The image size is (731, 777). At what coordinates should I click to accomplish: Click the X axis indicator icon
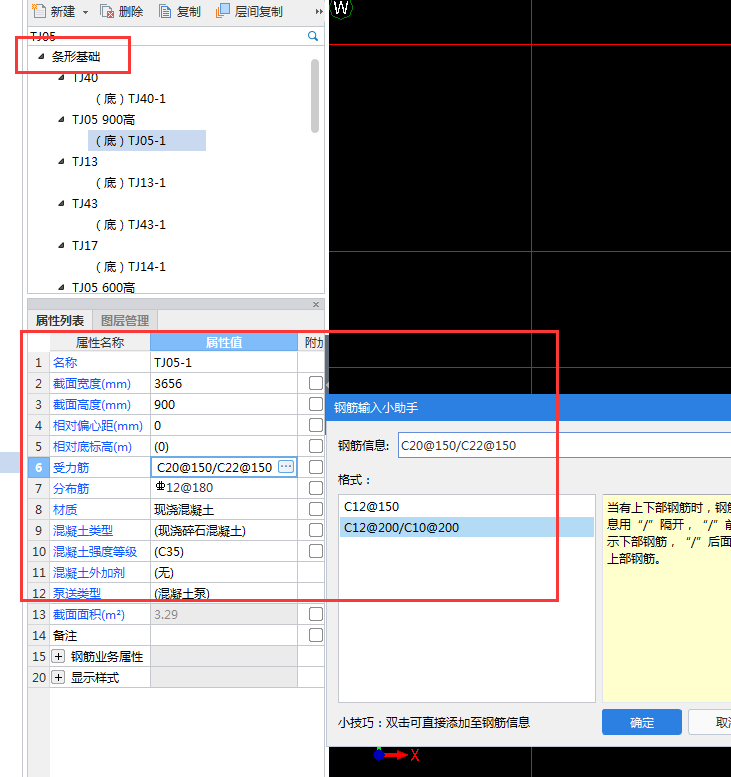[x=396, y=755]
